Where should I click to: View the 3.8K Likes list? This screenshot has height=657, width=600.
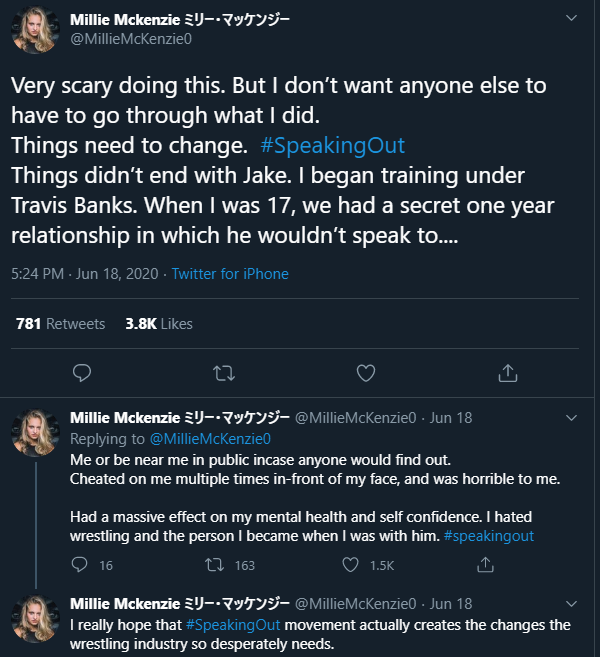click(158, 324)
